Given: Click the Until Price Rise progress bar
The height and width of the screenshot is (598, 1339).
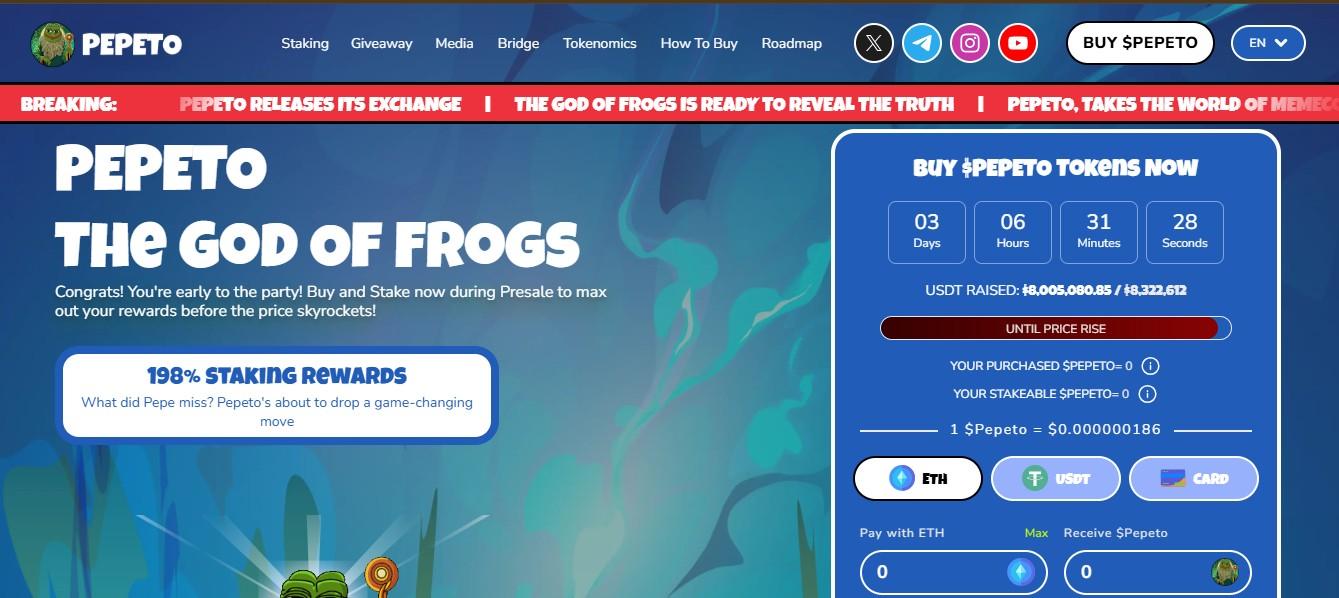Looking at the screenshot, I should point(1056,328).
